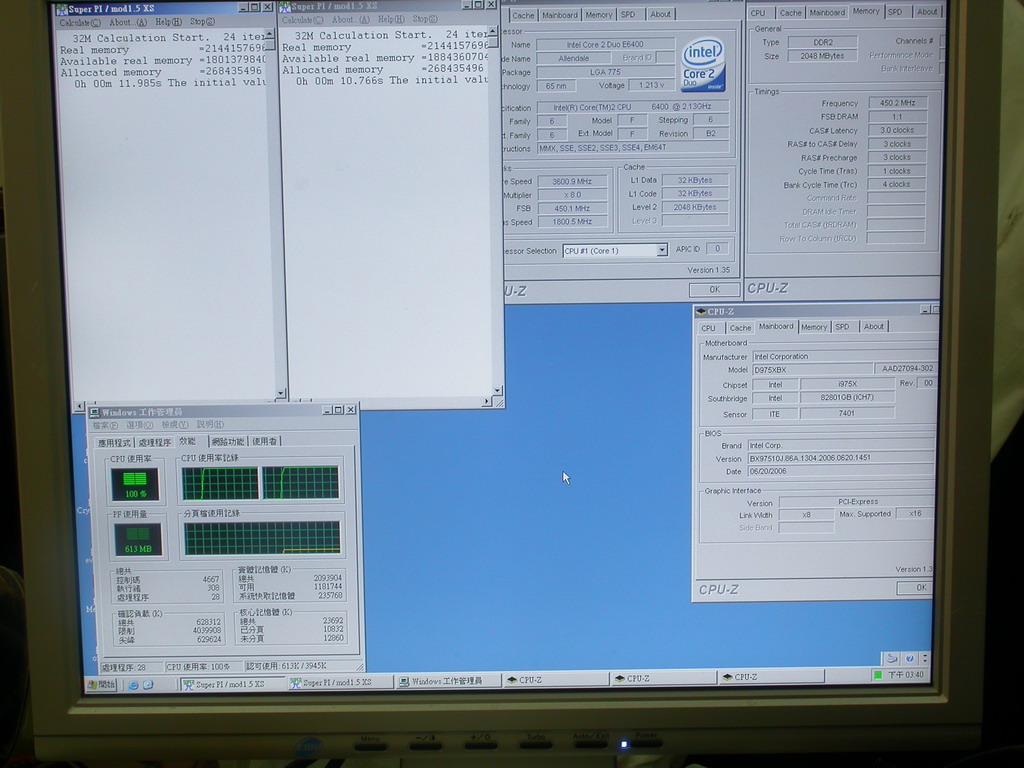The height and width of the screenshot is (768, 1024).
Task: Switch to 應用程式 tab in Task Manager
Action: (x=114, y=443)
